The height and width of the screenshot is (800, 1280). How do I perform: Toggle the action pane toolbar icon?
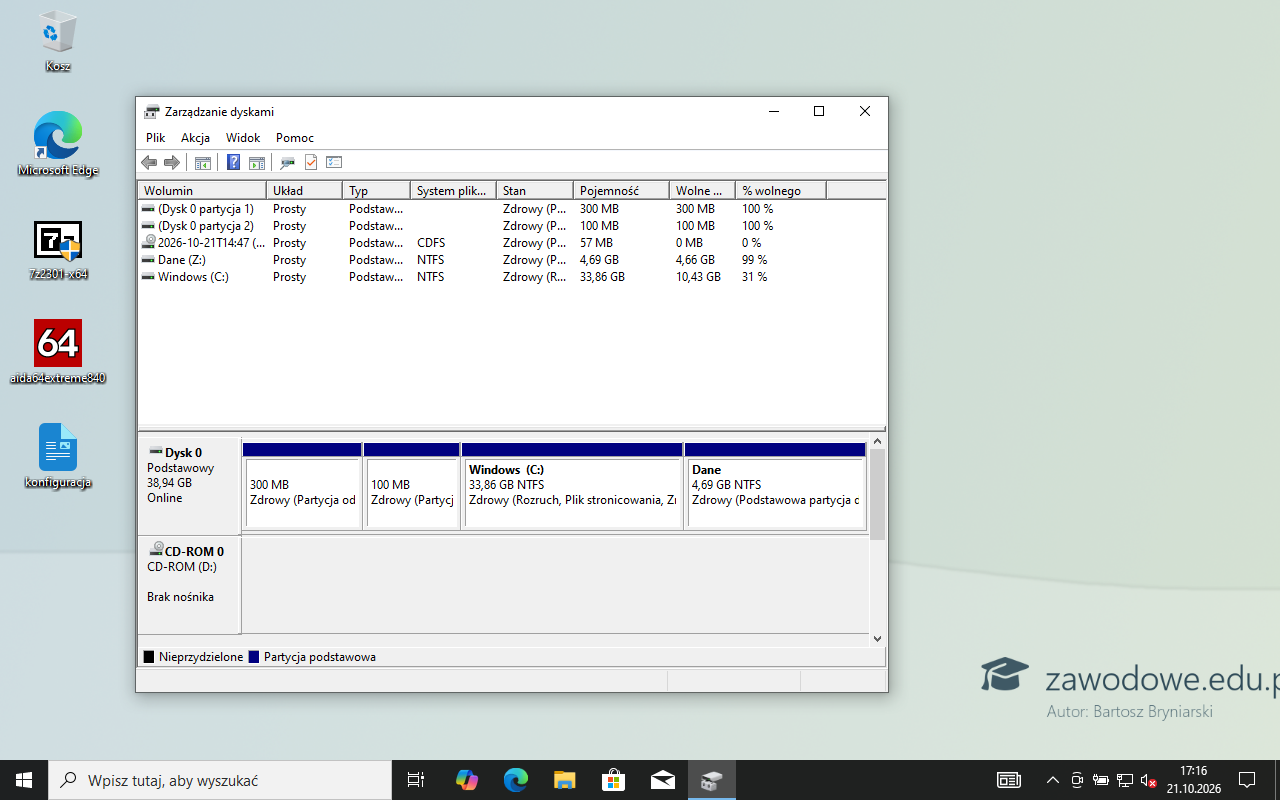(x=256, y=162)
